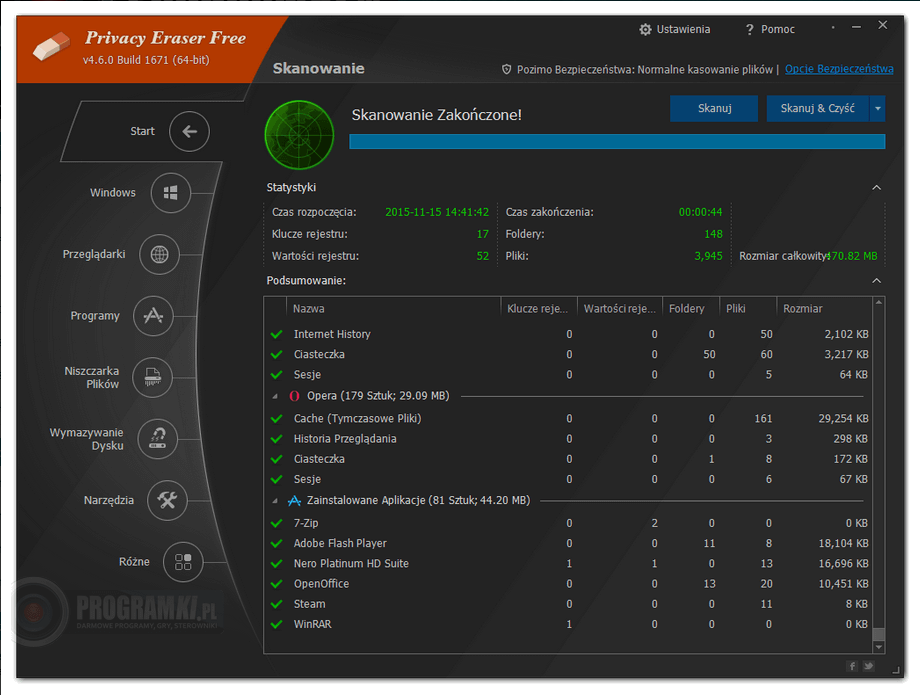Click the blue scan progress bar
Screen dimensions: 920x695
[617, 141]
